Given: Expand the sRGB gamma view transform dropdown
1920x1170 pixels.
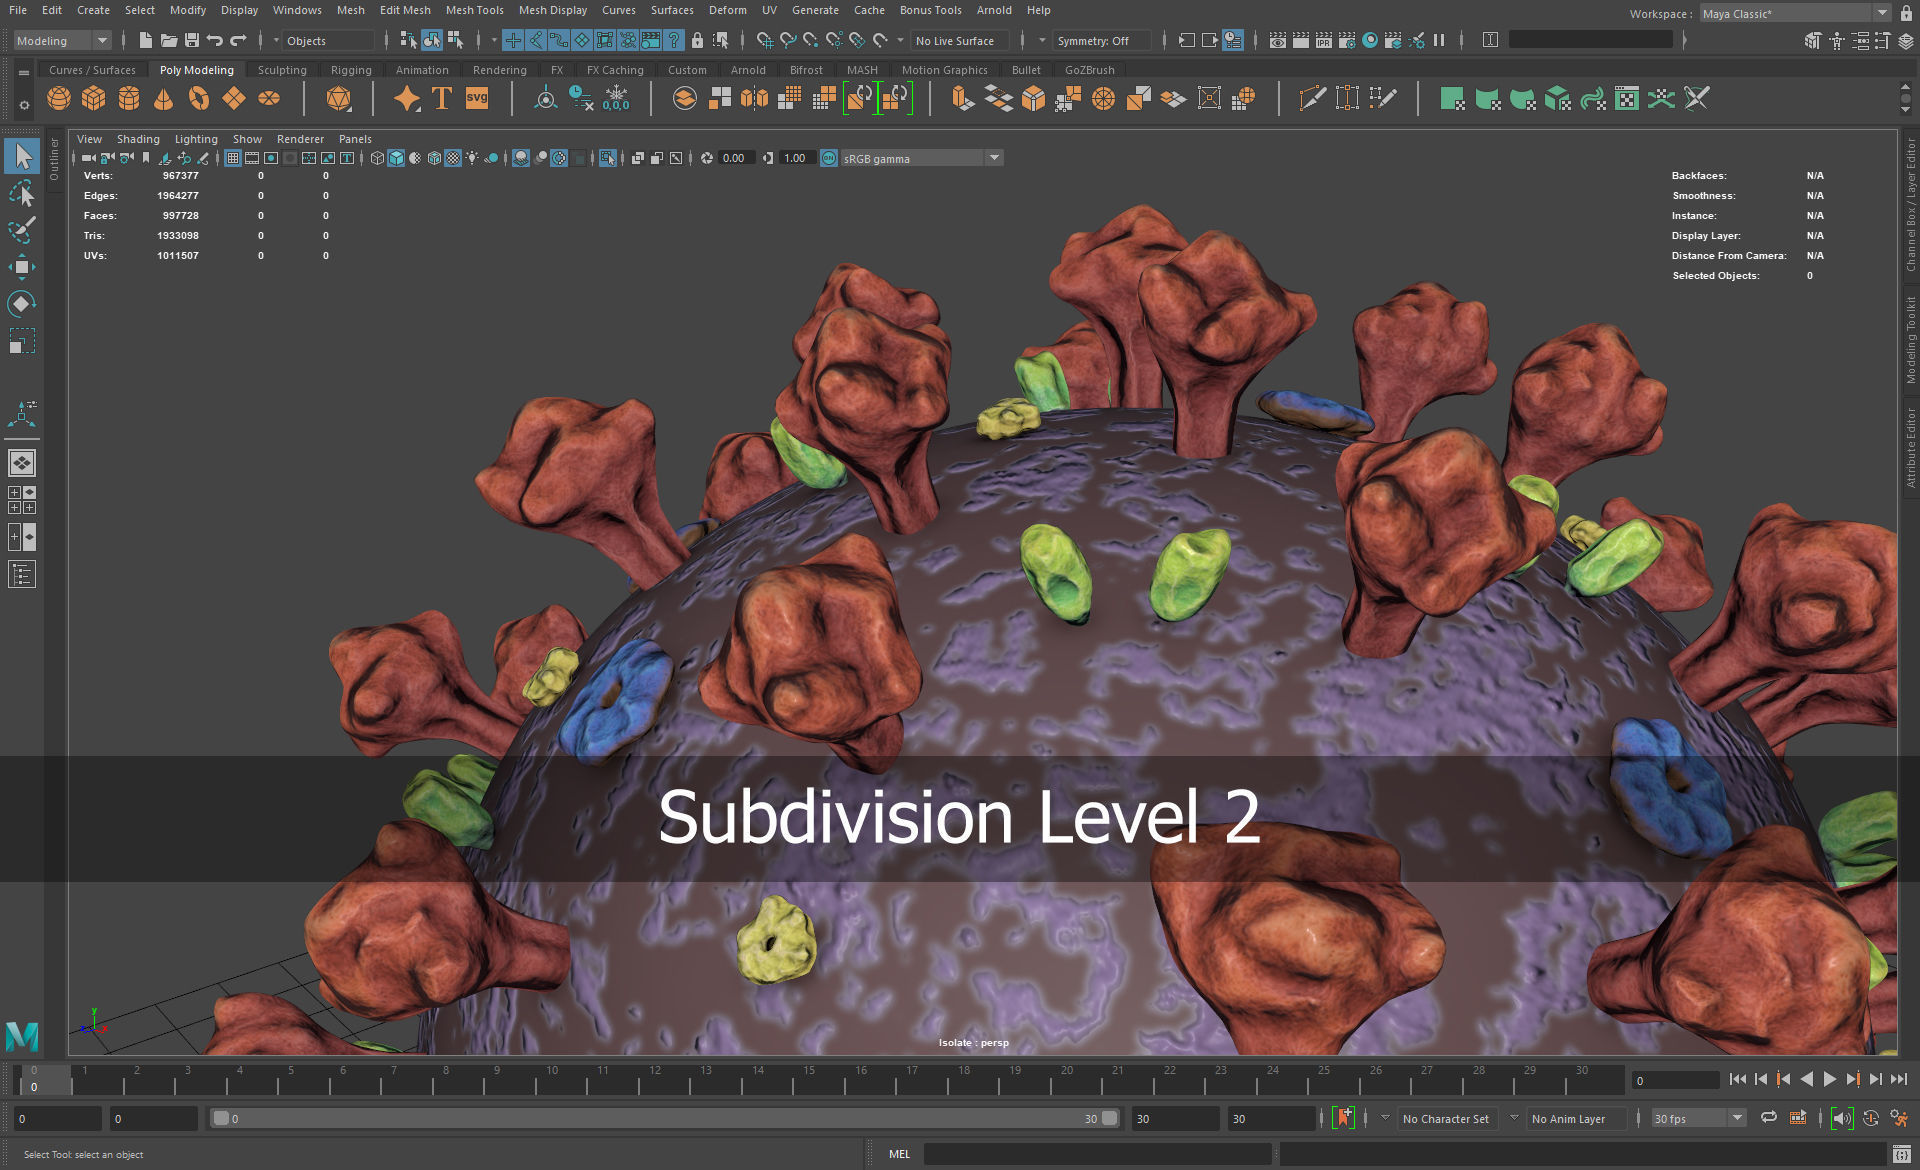Looking at the screenshot, I should pyautogui.click(x=994, y=158).
